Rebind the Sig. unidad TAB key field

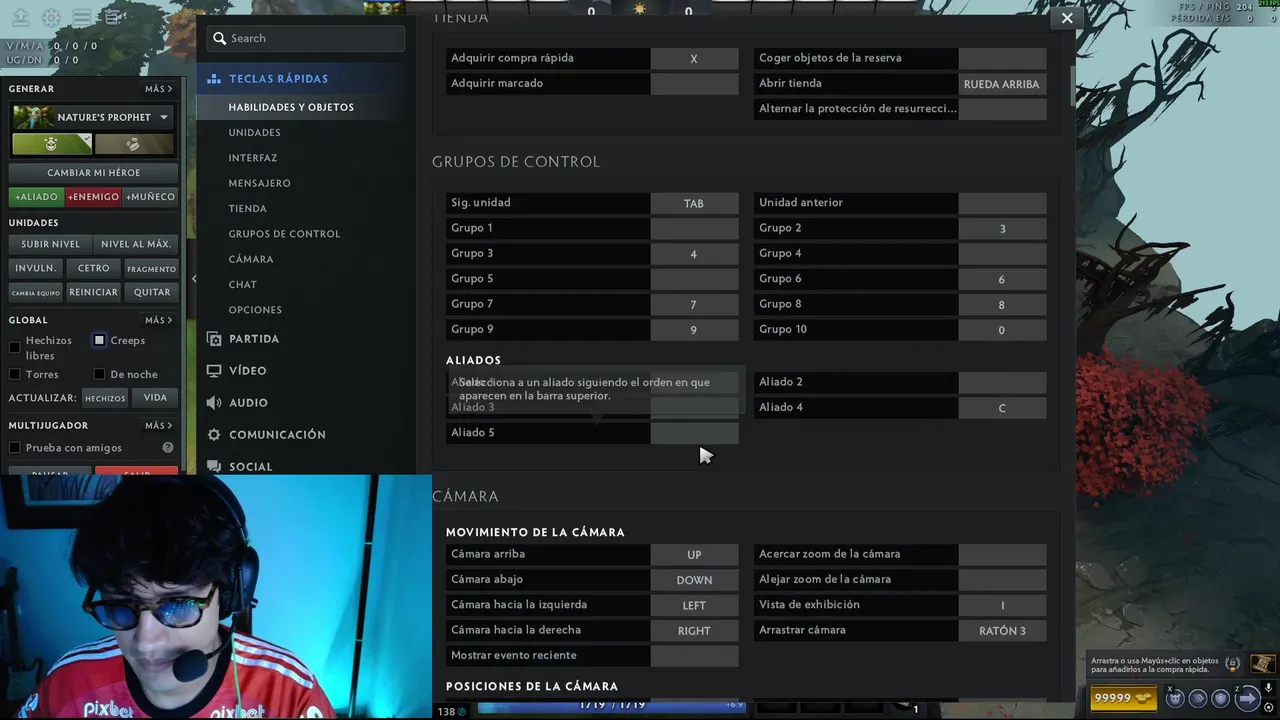[x=694, y=203]
